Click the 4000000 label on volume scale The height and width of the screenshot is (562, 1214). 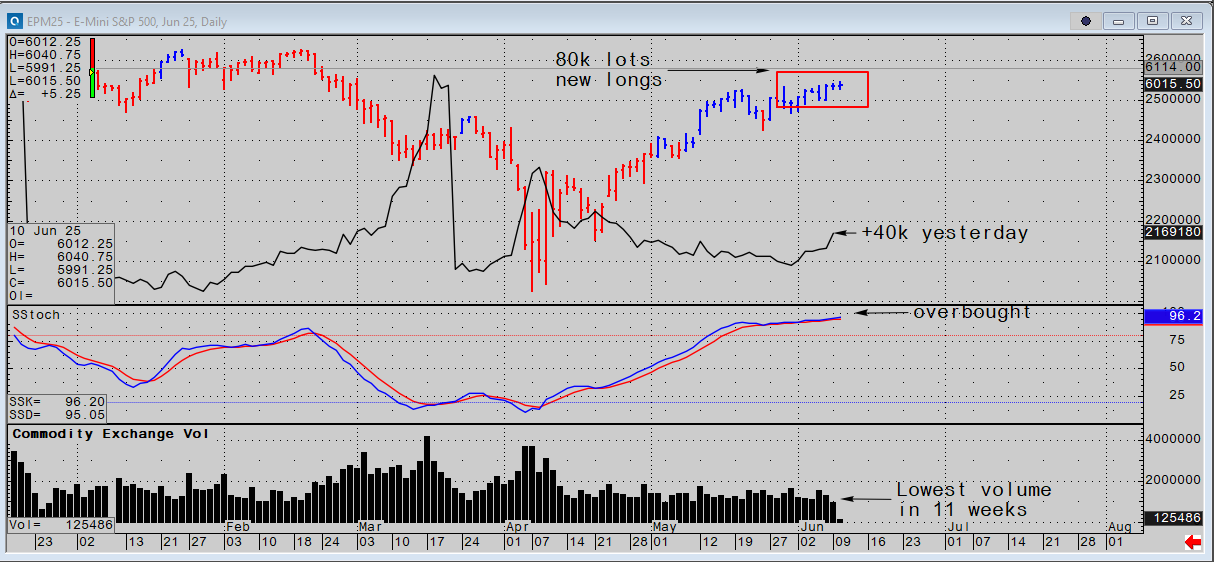coord(1172,439)
